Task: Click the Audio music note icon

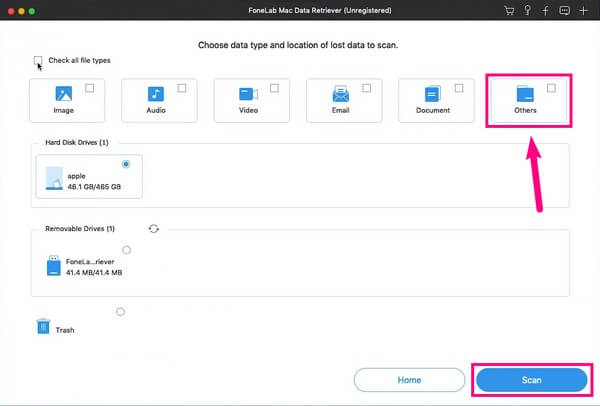Action: coord(156,94)
